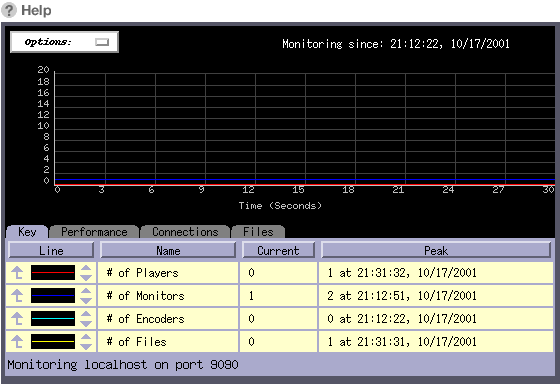Click the upper stepper arrow beside the Players line
This screenshot has width=560, height=384.
point(86,268)
